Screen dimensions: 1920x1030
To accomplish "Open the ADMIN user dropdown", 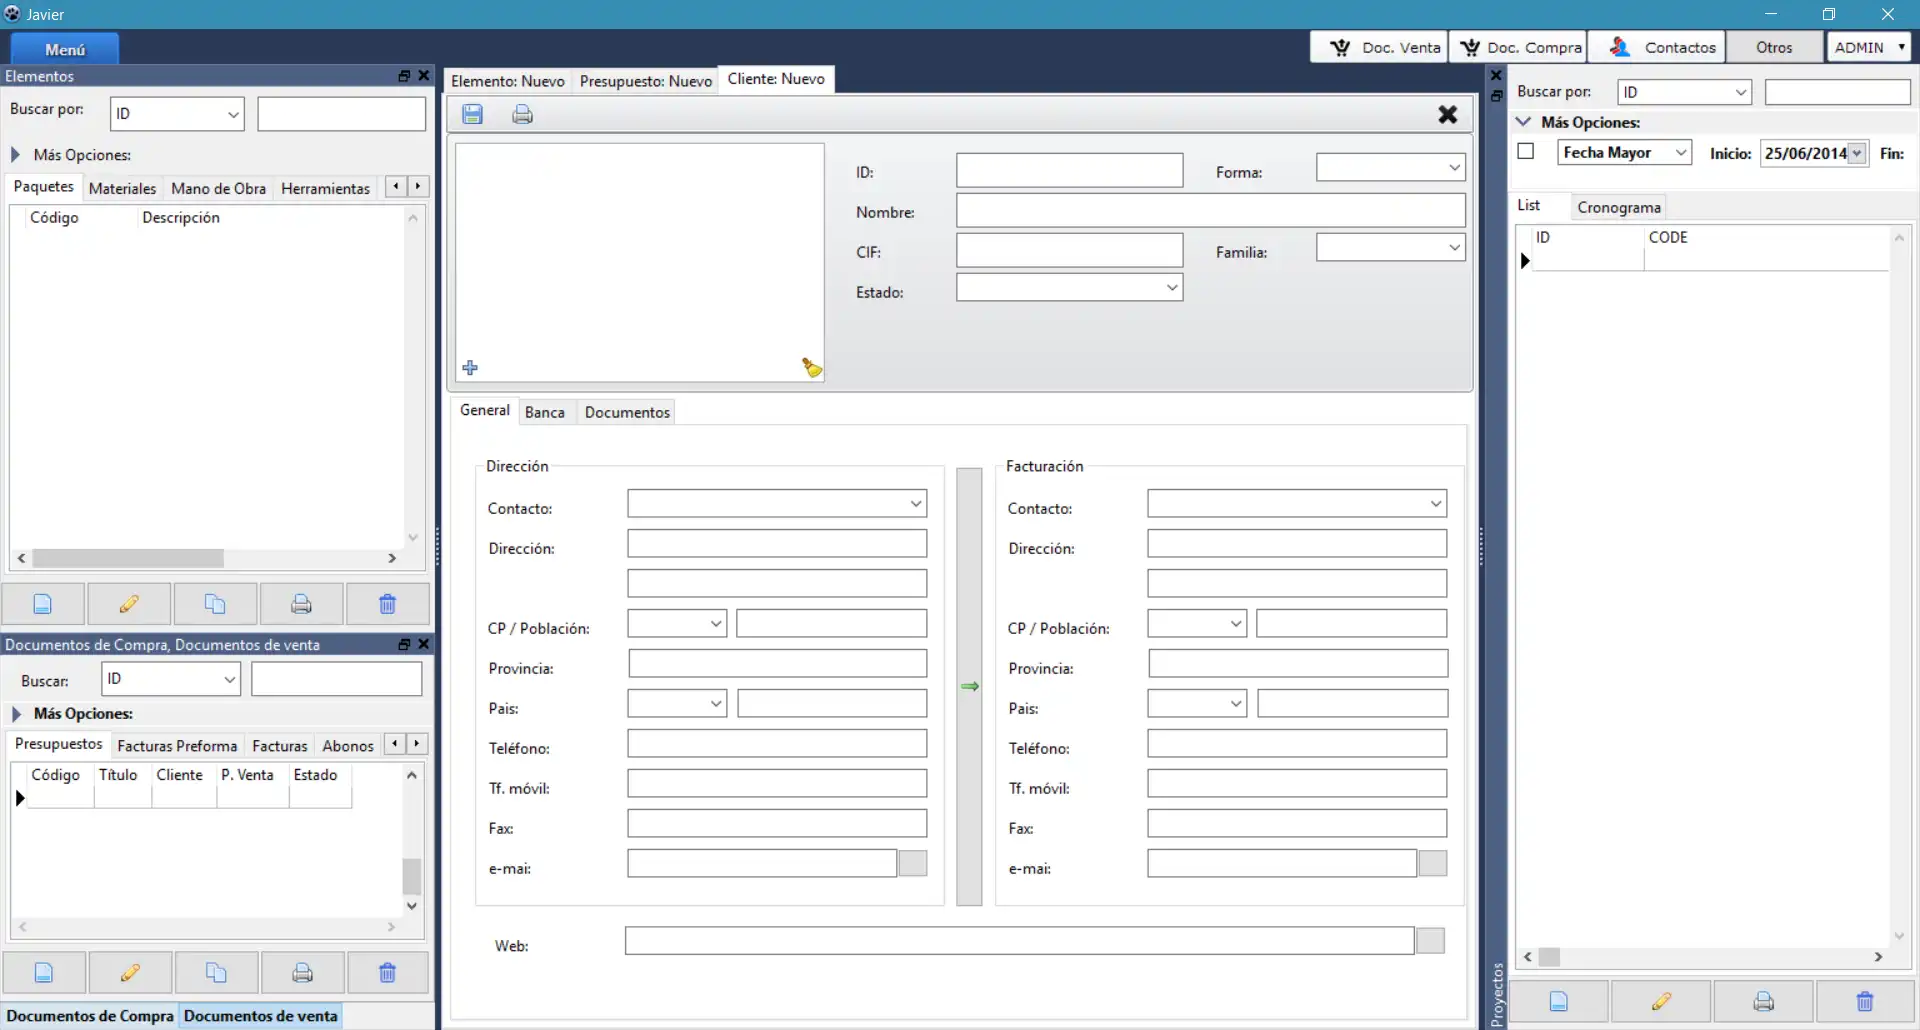I will (x=1869, y=47).
